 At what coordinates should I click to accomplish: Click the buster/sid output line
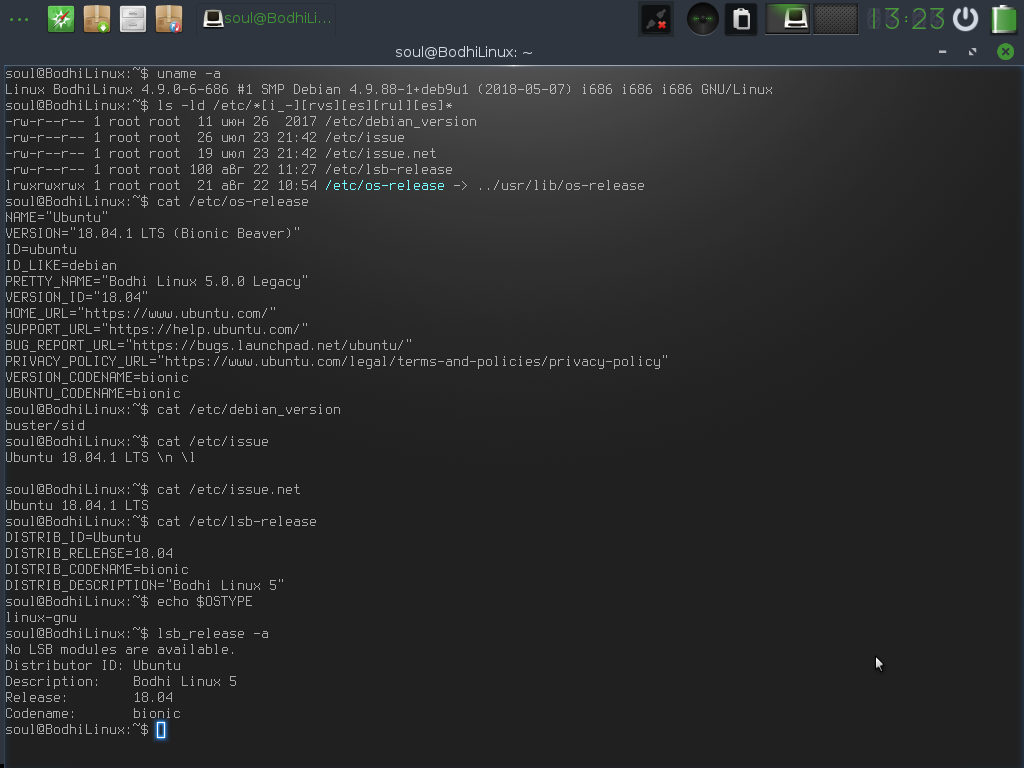coord(45,426)
